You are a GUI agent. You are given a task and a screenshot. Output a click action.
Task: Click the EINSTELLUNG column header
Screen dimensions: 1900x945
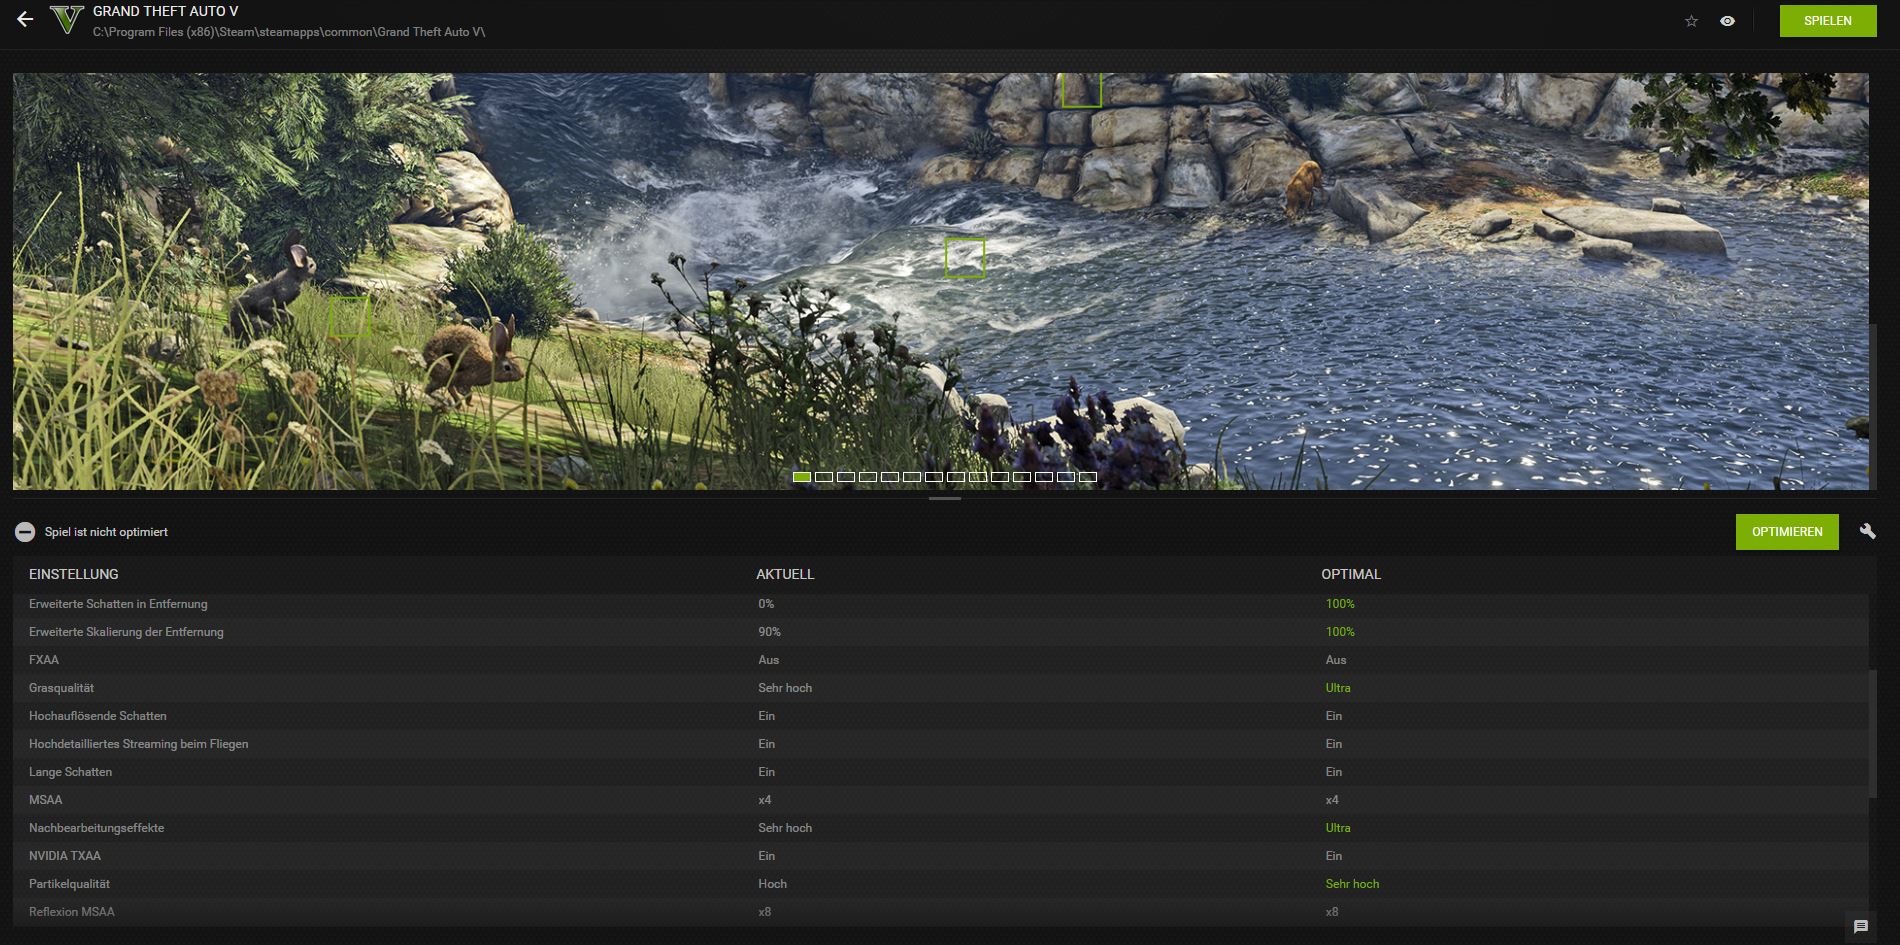pyautogui.click(x=74, y=574)
